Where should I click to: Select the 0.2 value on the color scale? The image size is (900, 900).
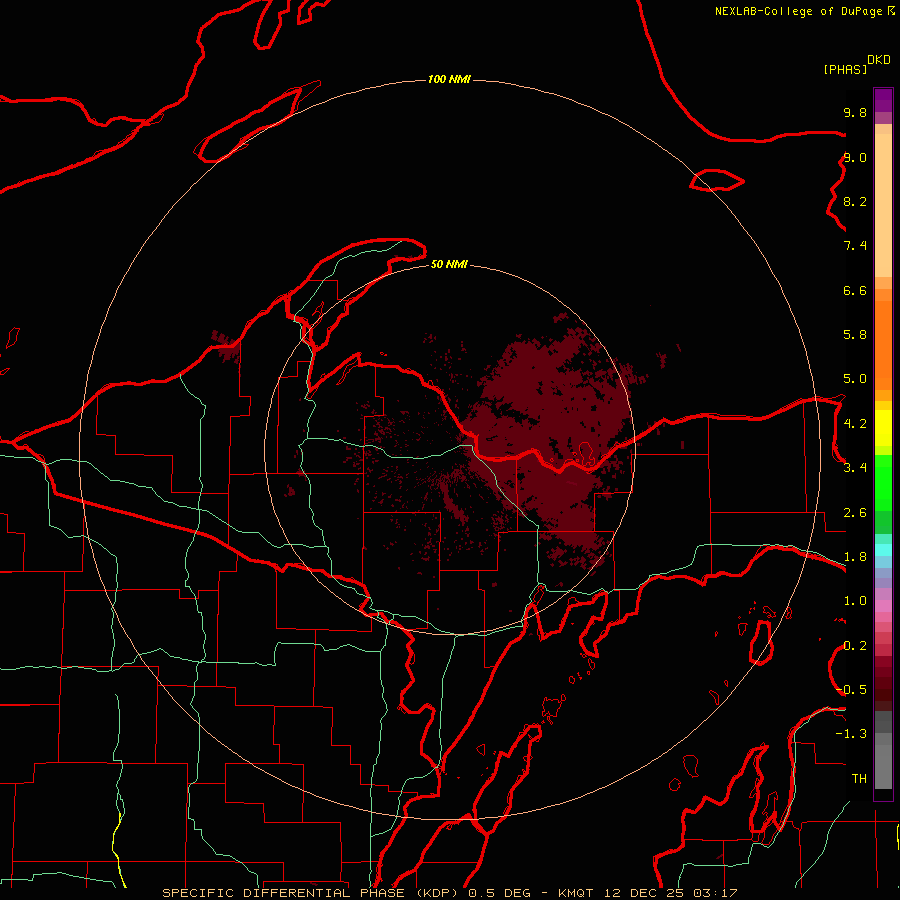855,646
